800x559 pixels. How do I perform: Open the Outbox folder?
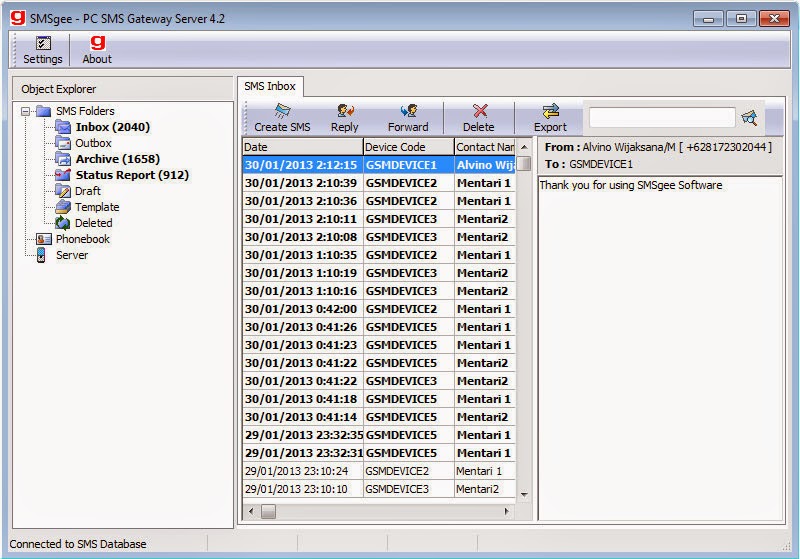pyautogui.click(x=93, y=143)
